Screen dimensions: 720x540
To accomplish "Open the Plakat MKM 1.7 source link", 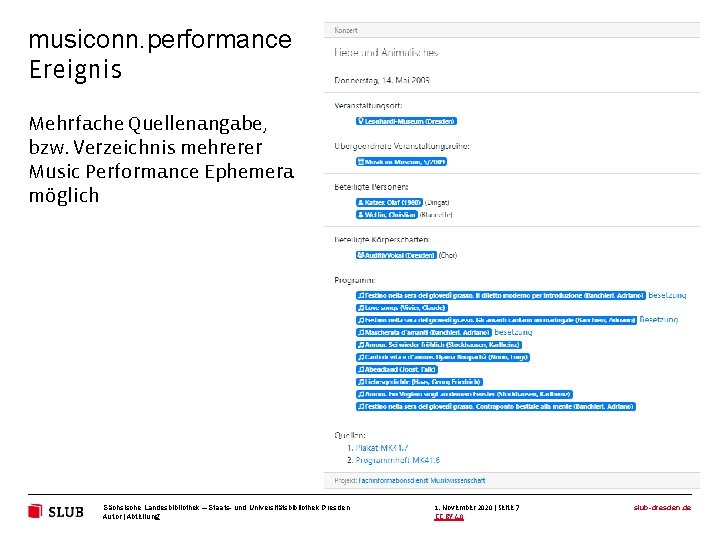I will click(x=382, y=448).
